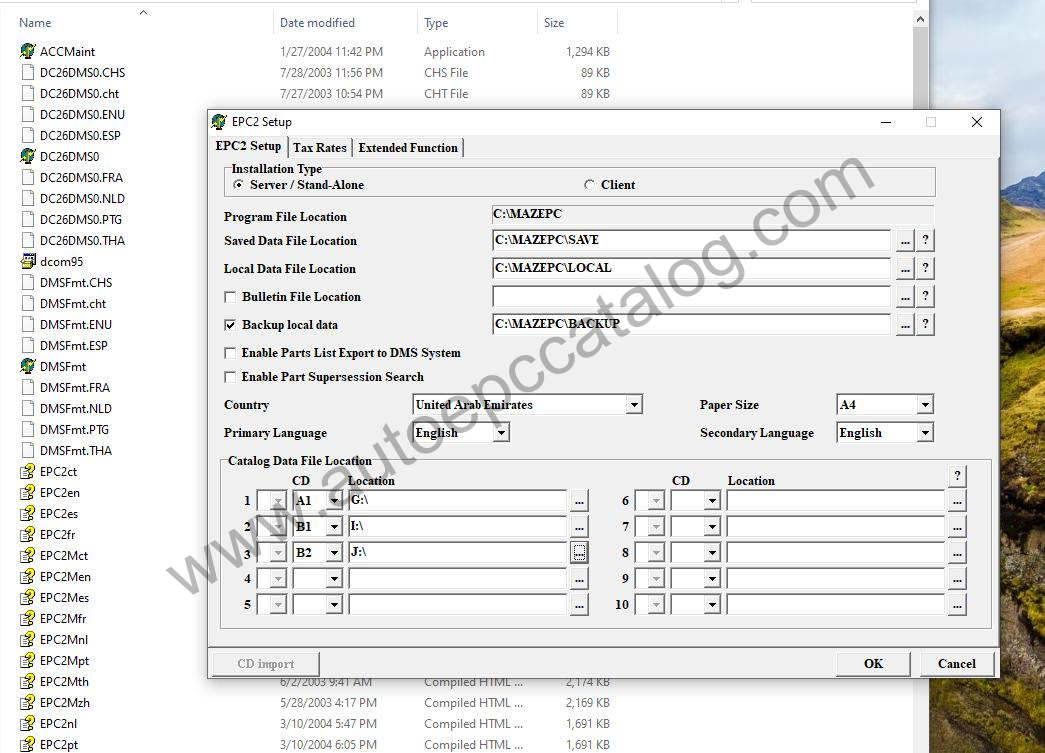The image size is (1045, 753).
Task: Select the DC26DMS0 application icon
Action: pos(27,156)
